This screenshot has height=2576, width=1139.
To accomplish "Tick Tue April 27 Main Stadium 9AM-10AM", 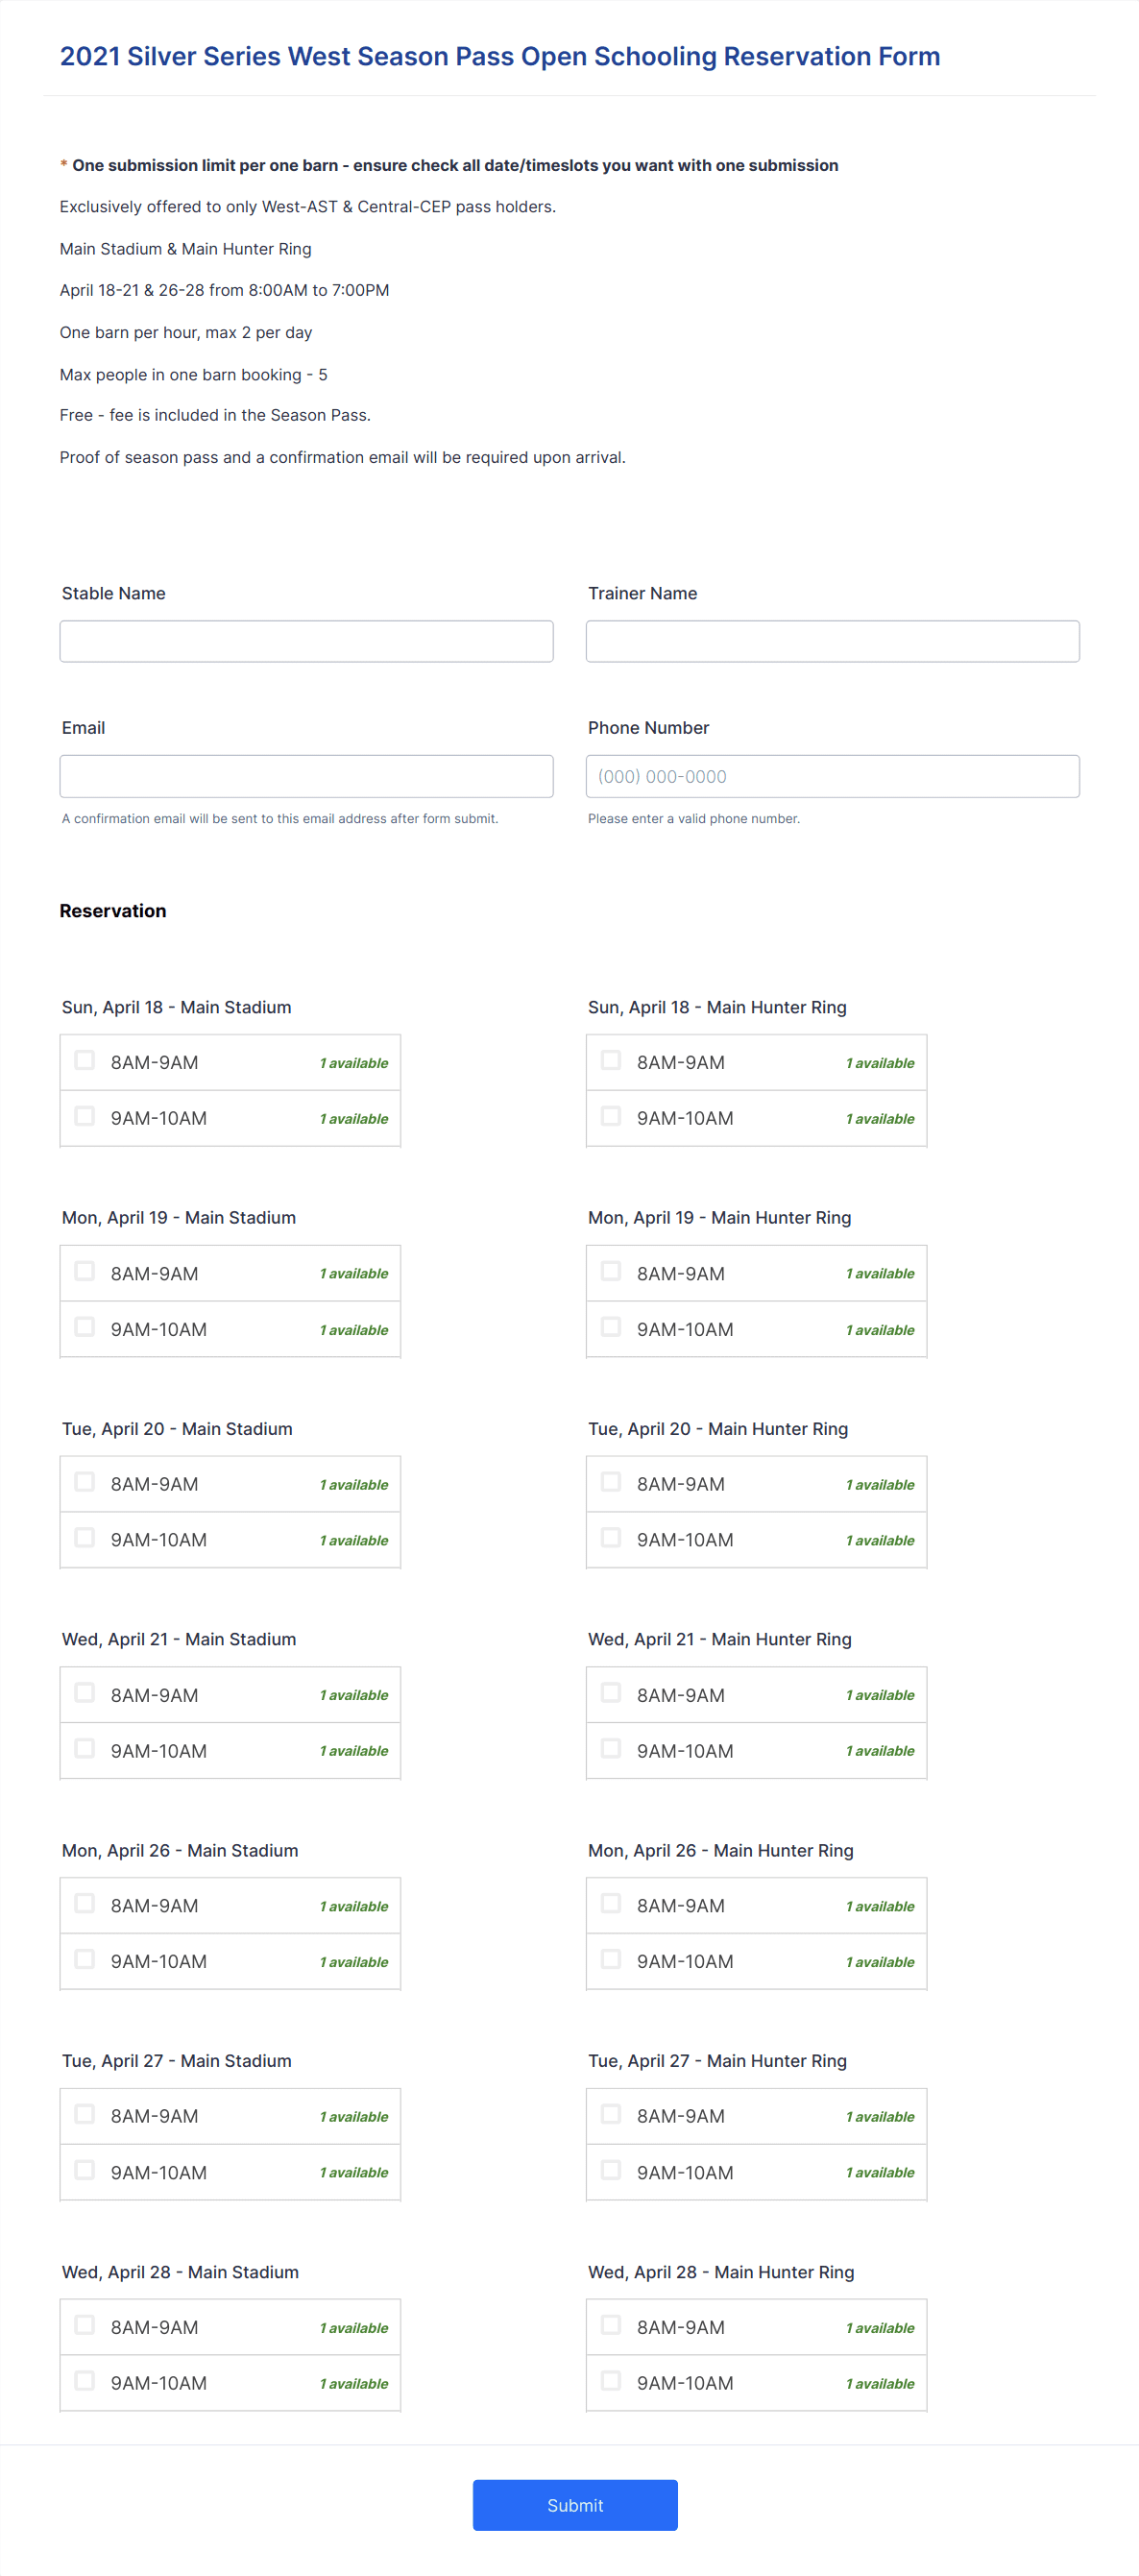I will point(85,2171).
